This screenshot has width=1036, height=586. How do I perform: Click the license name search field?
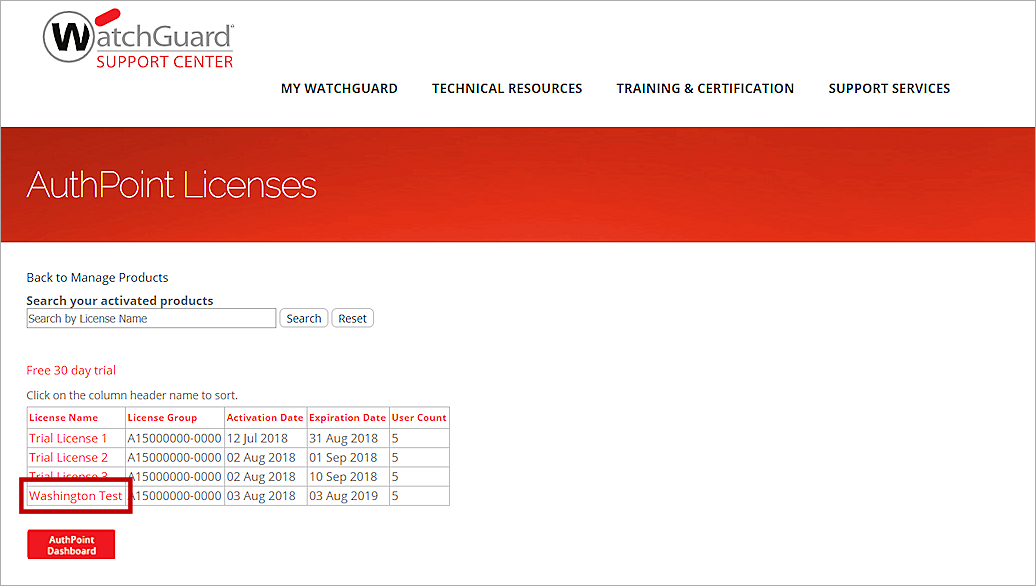click(150, 317)
